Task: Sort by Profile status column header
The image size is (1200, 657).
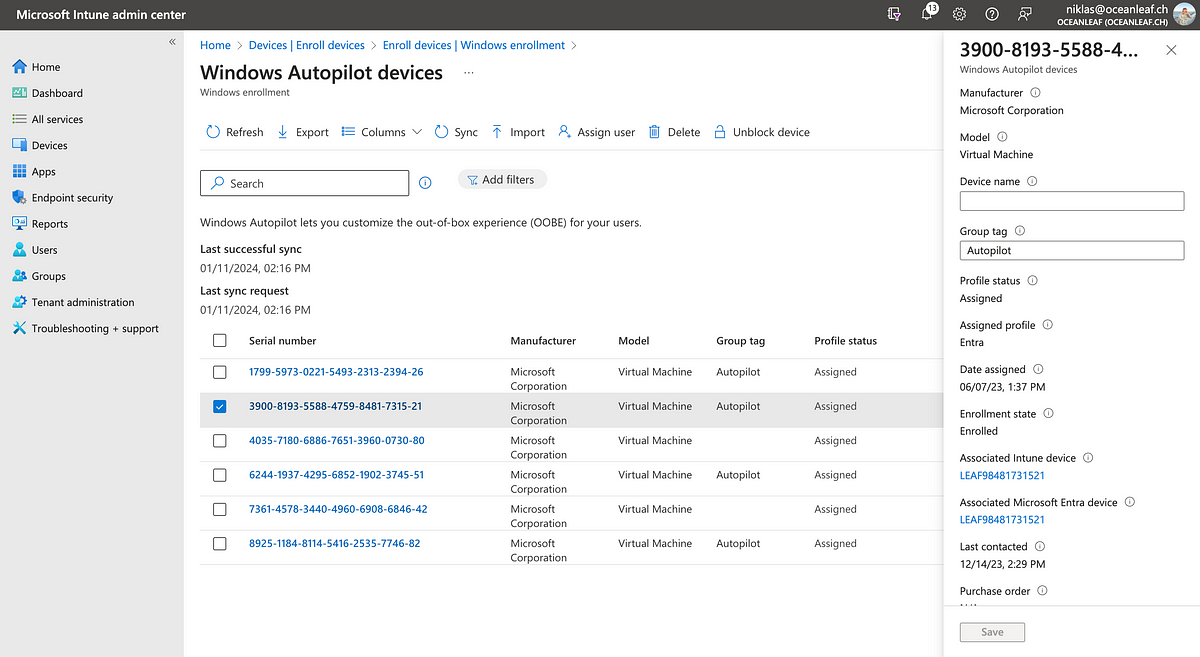Action: click(845, 341)
